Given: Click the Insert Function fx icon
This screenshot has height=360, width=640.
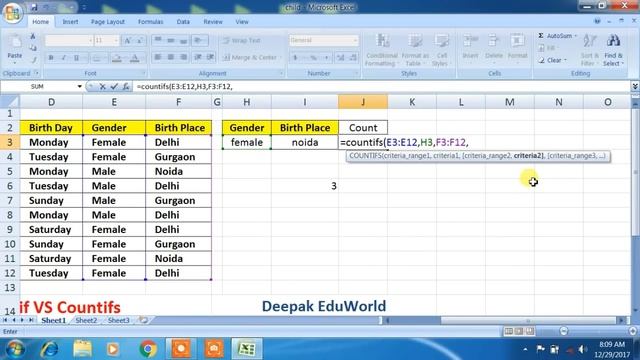Looking at the screenshot, I should tap(126, 87).
